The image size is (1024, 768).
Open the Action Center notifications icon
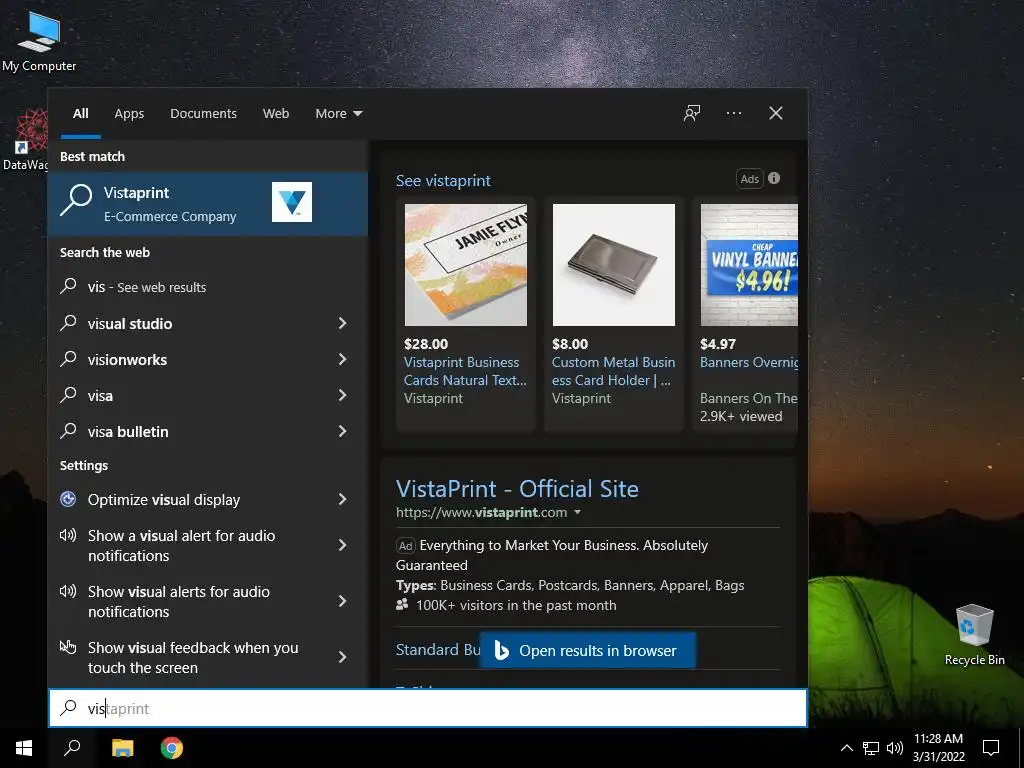point(991,748)
